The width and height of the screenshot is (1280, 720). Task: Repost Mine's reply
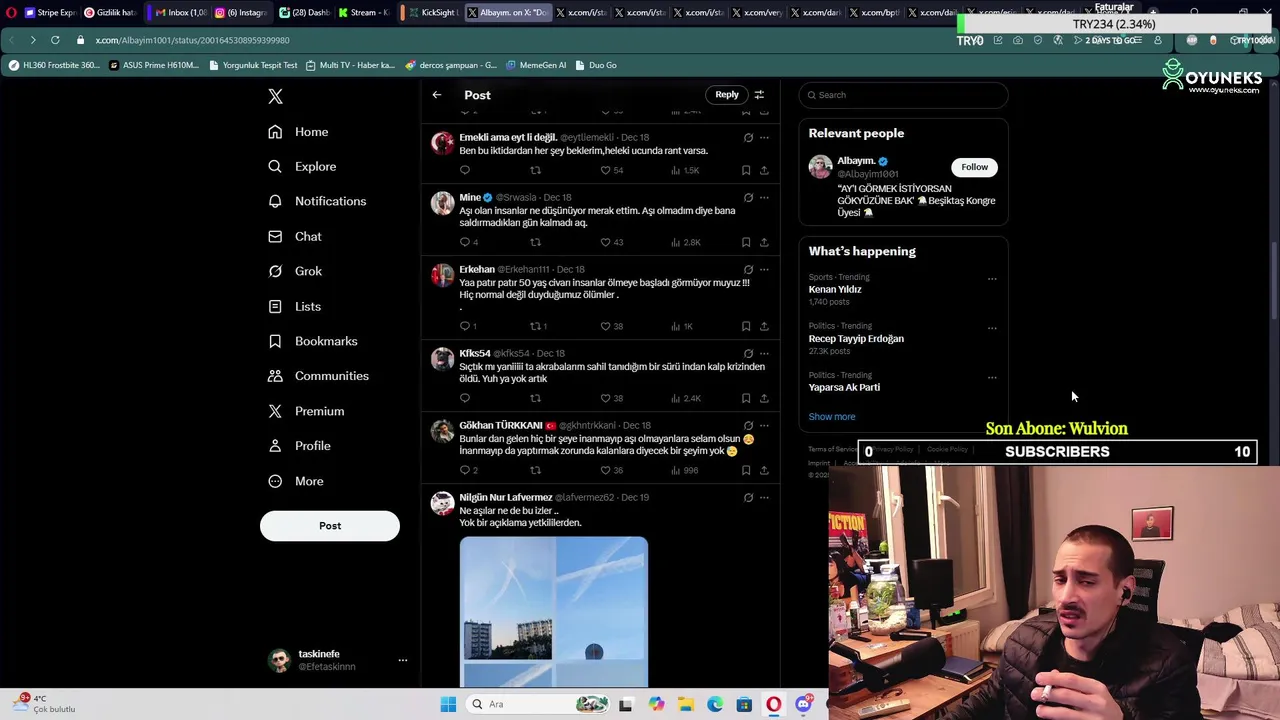[535, 242]
